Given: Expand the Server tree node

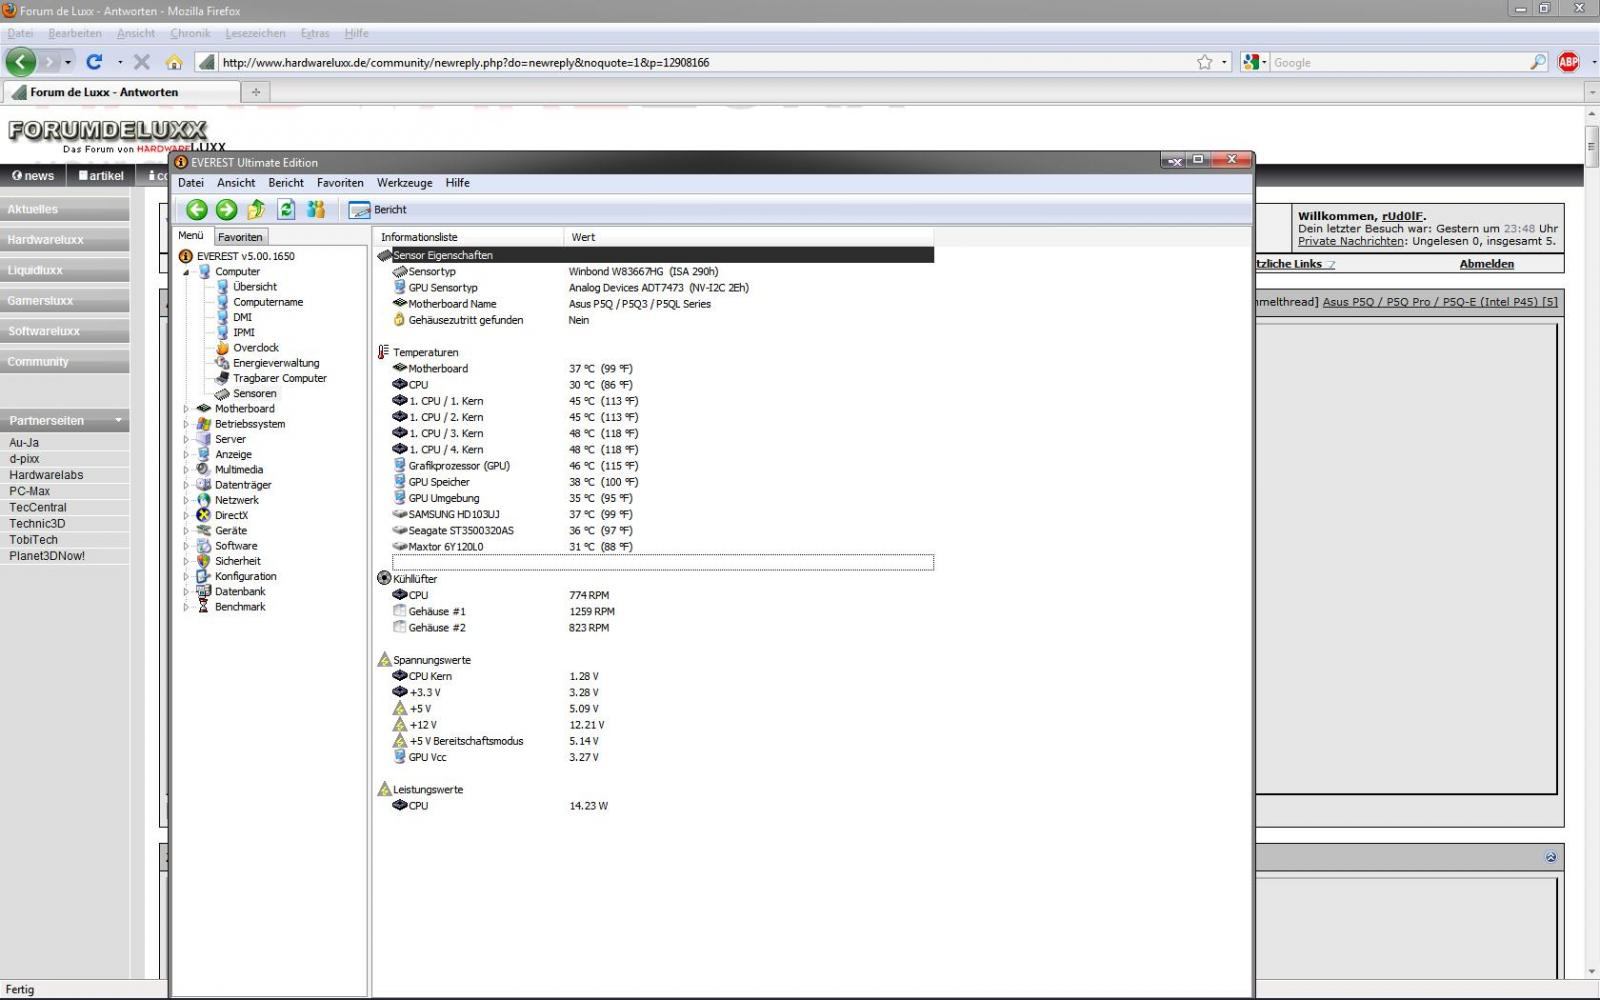Looking at the screenshot, I should click(x=186, y=439).
